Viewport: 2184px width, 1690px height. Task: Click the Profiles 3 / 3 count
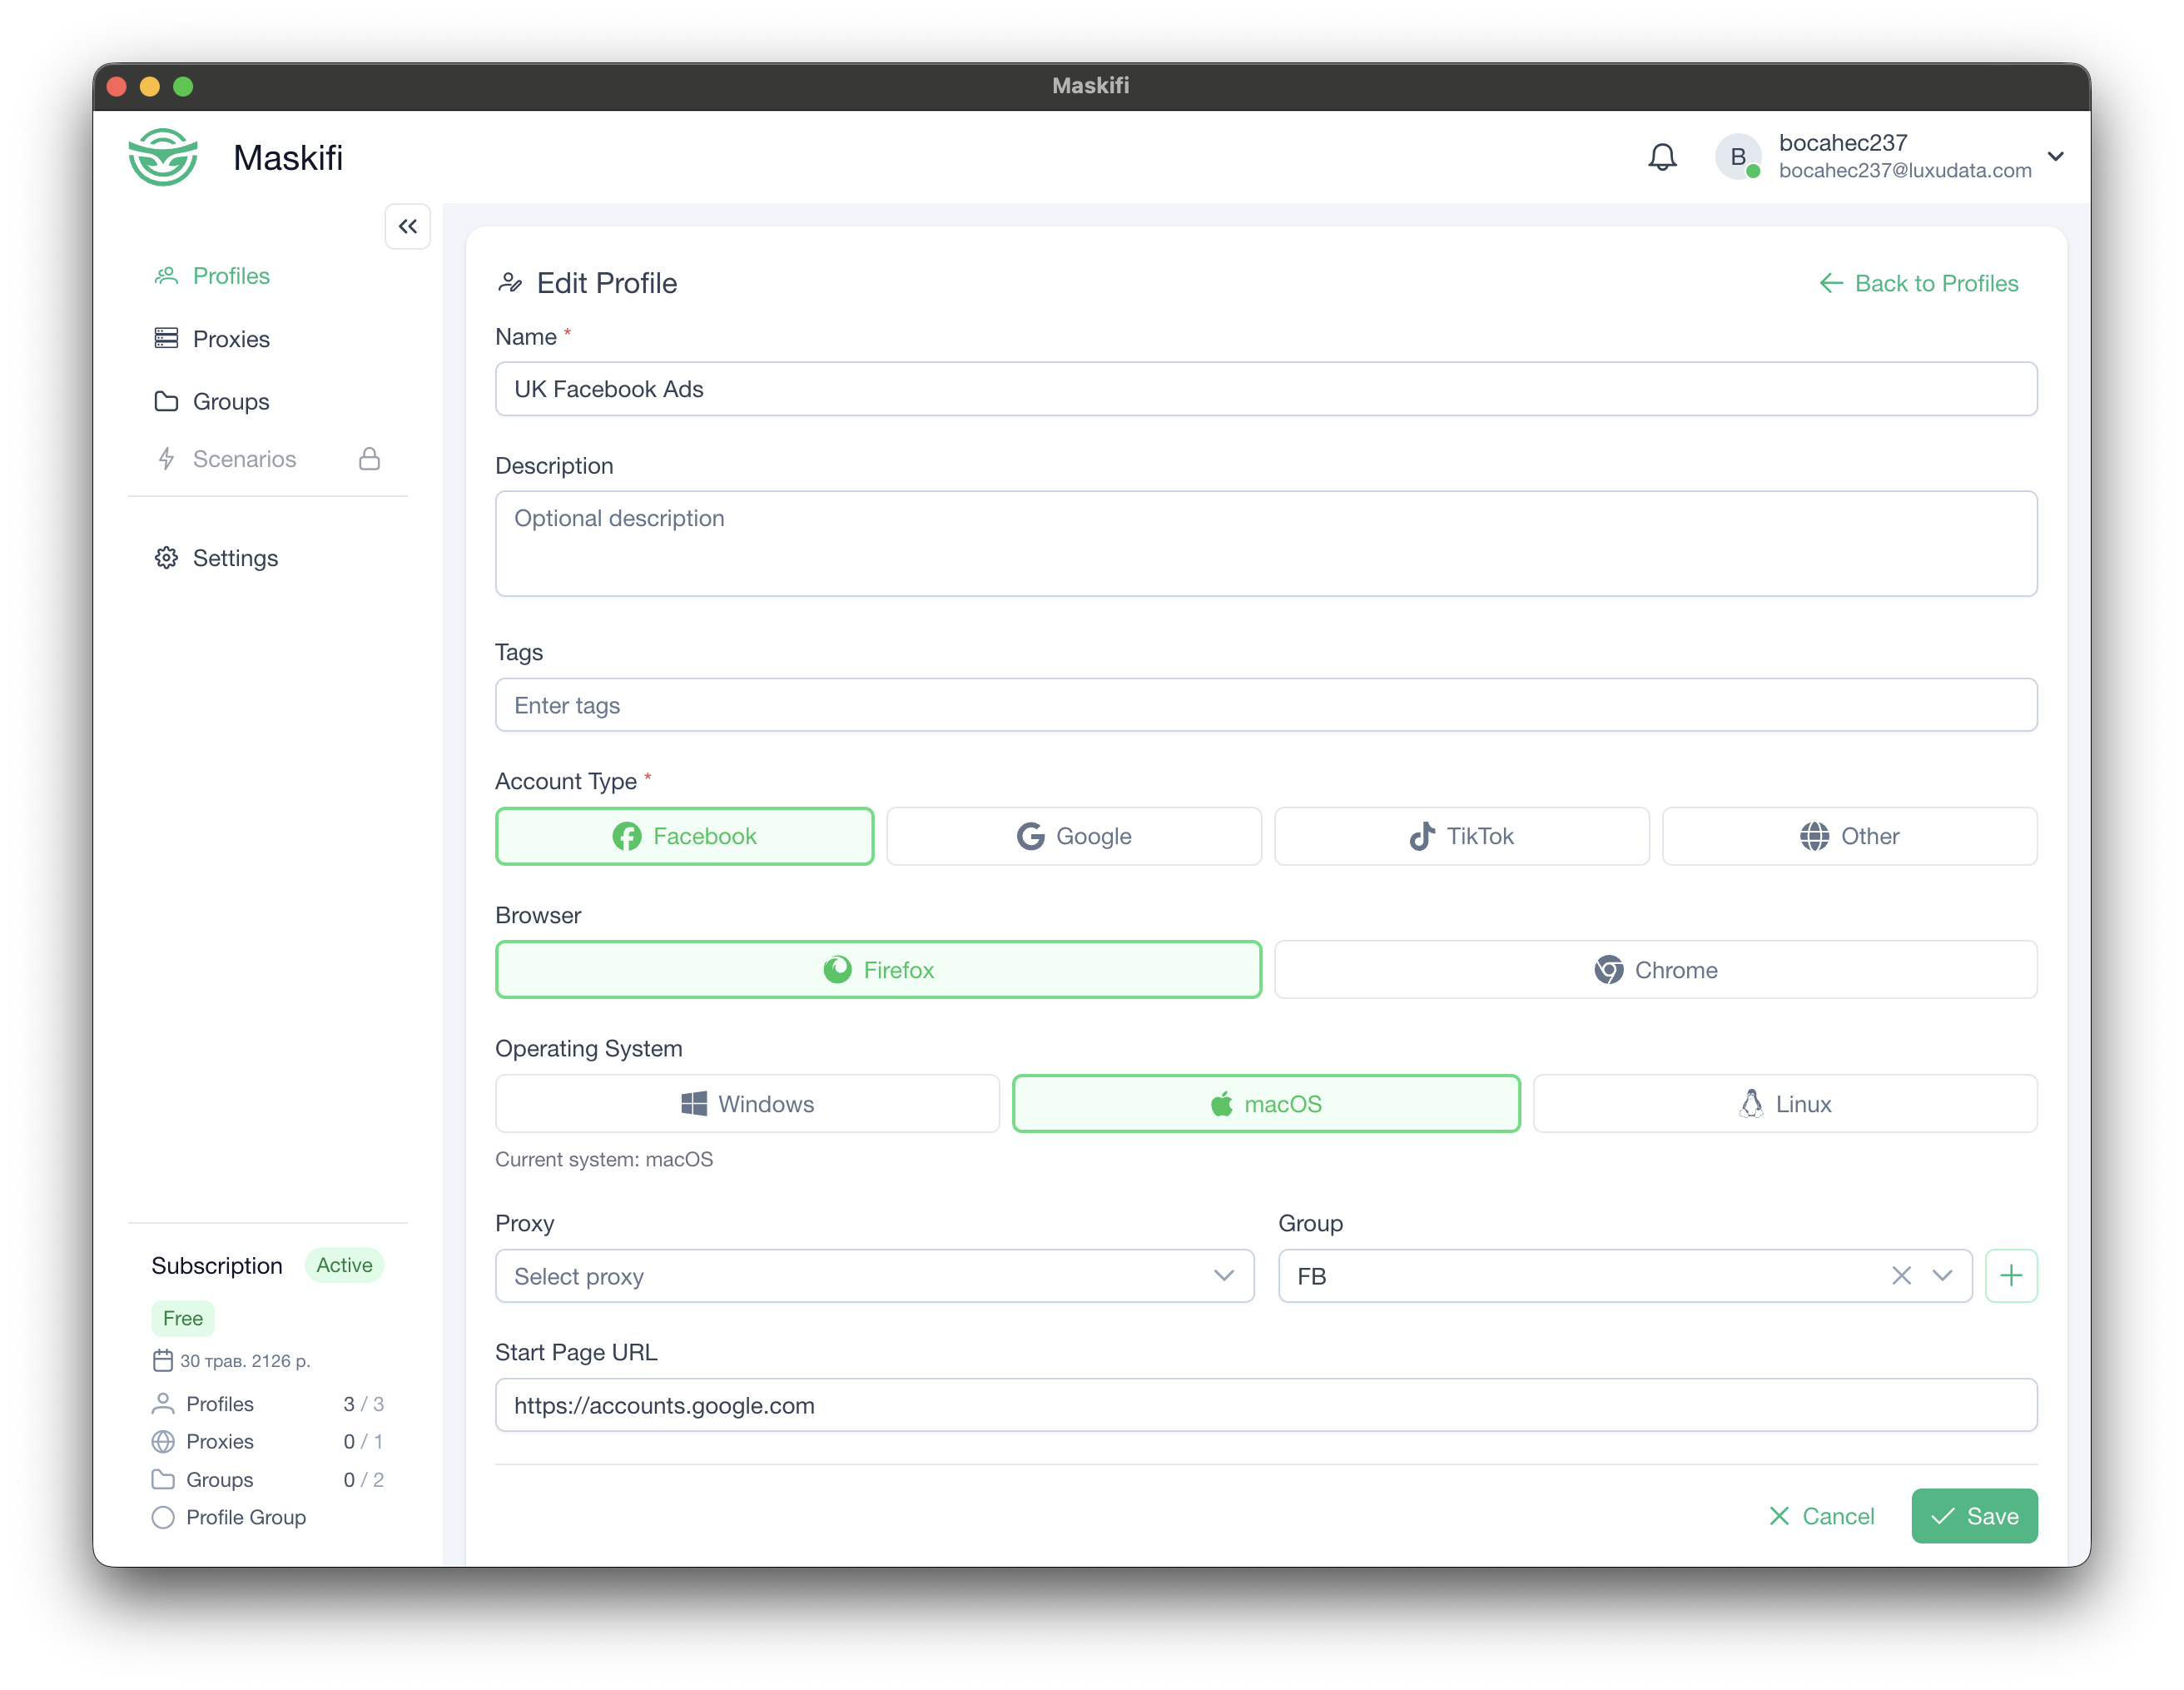click(364, 1405)
